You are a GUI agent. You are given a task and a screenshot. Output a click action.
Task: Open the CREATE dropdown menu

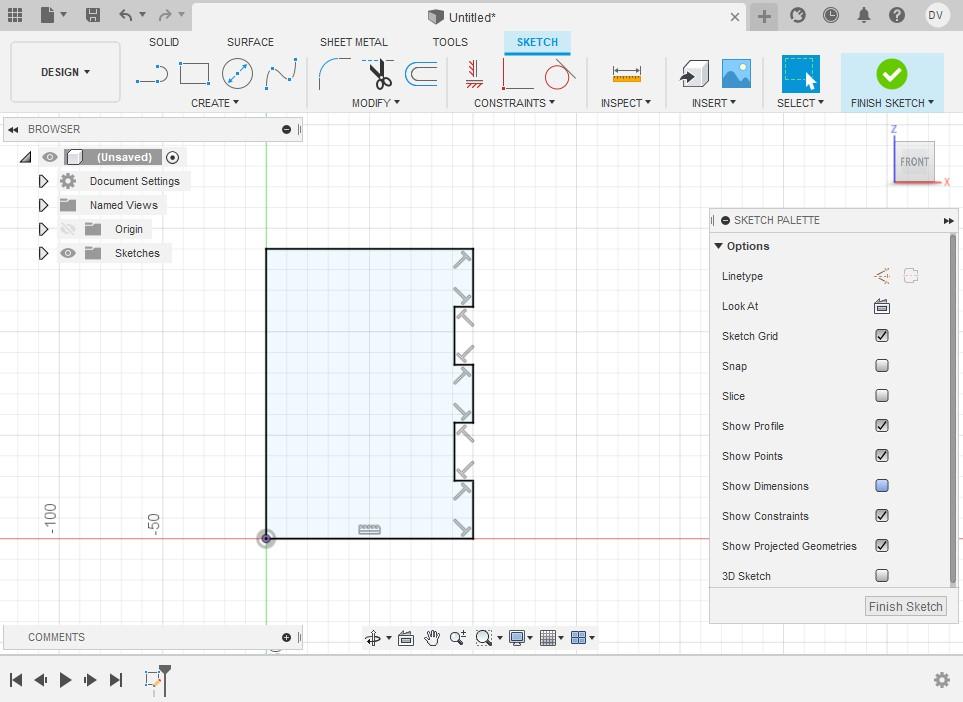click(214, 103)
